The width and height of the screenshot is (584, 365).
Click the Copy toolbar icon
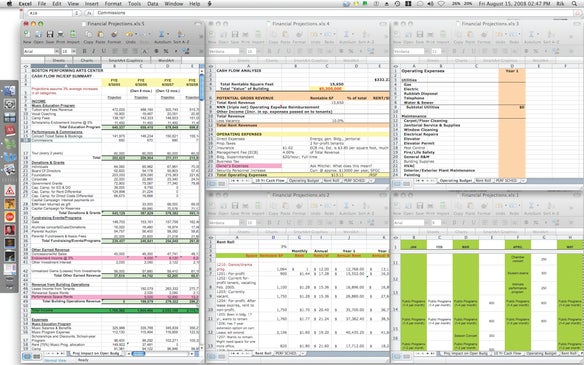pyautogui.click(x=88, y=34)
